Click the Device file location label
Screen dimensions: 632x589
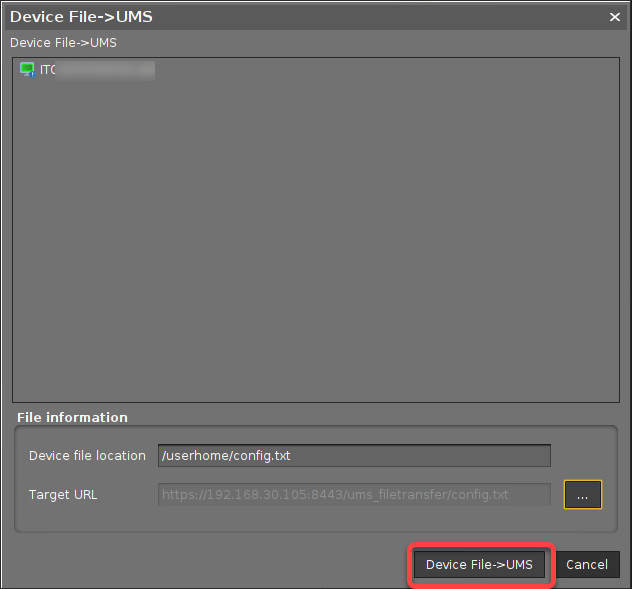[87, 455]
